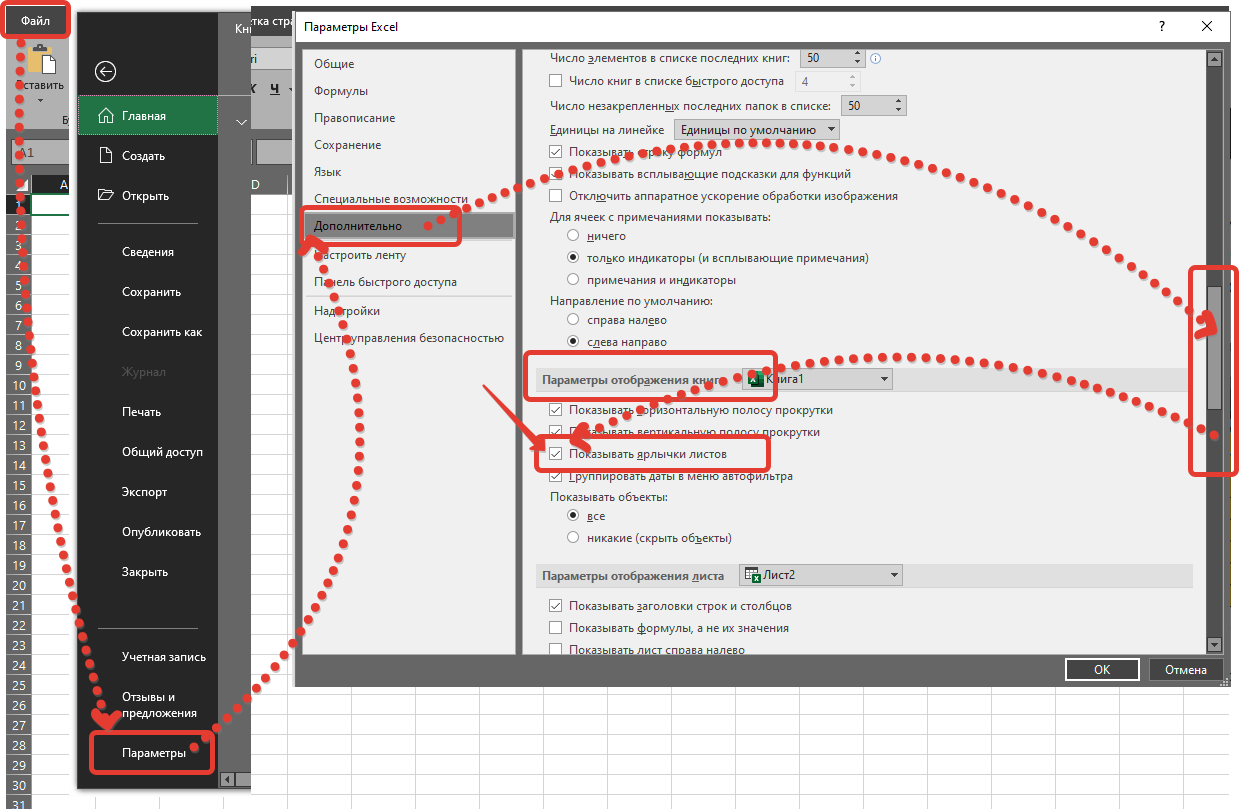The width and height of the screenshot is (1239, 809).
Task: Click the Файл ribbon tab
Action: pyautogui.click(x=35, y=20)
